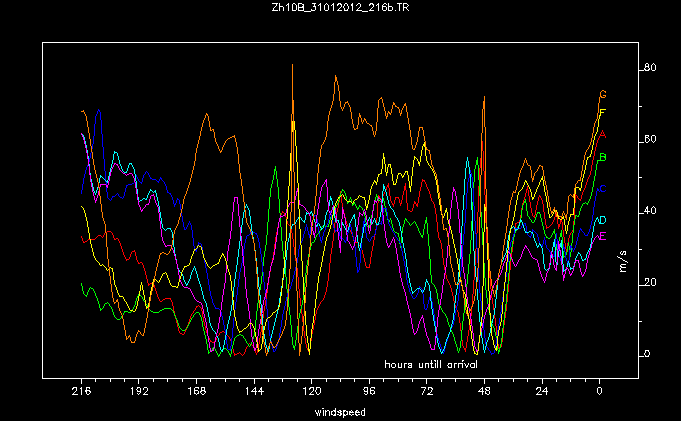The image size is (681, 421).
Task: Click the 80 value on y-axis
Action: [649, 68]
